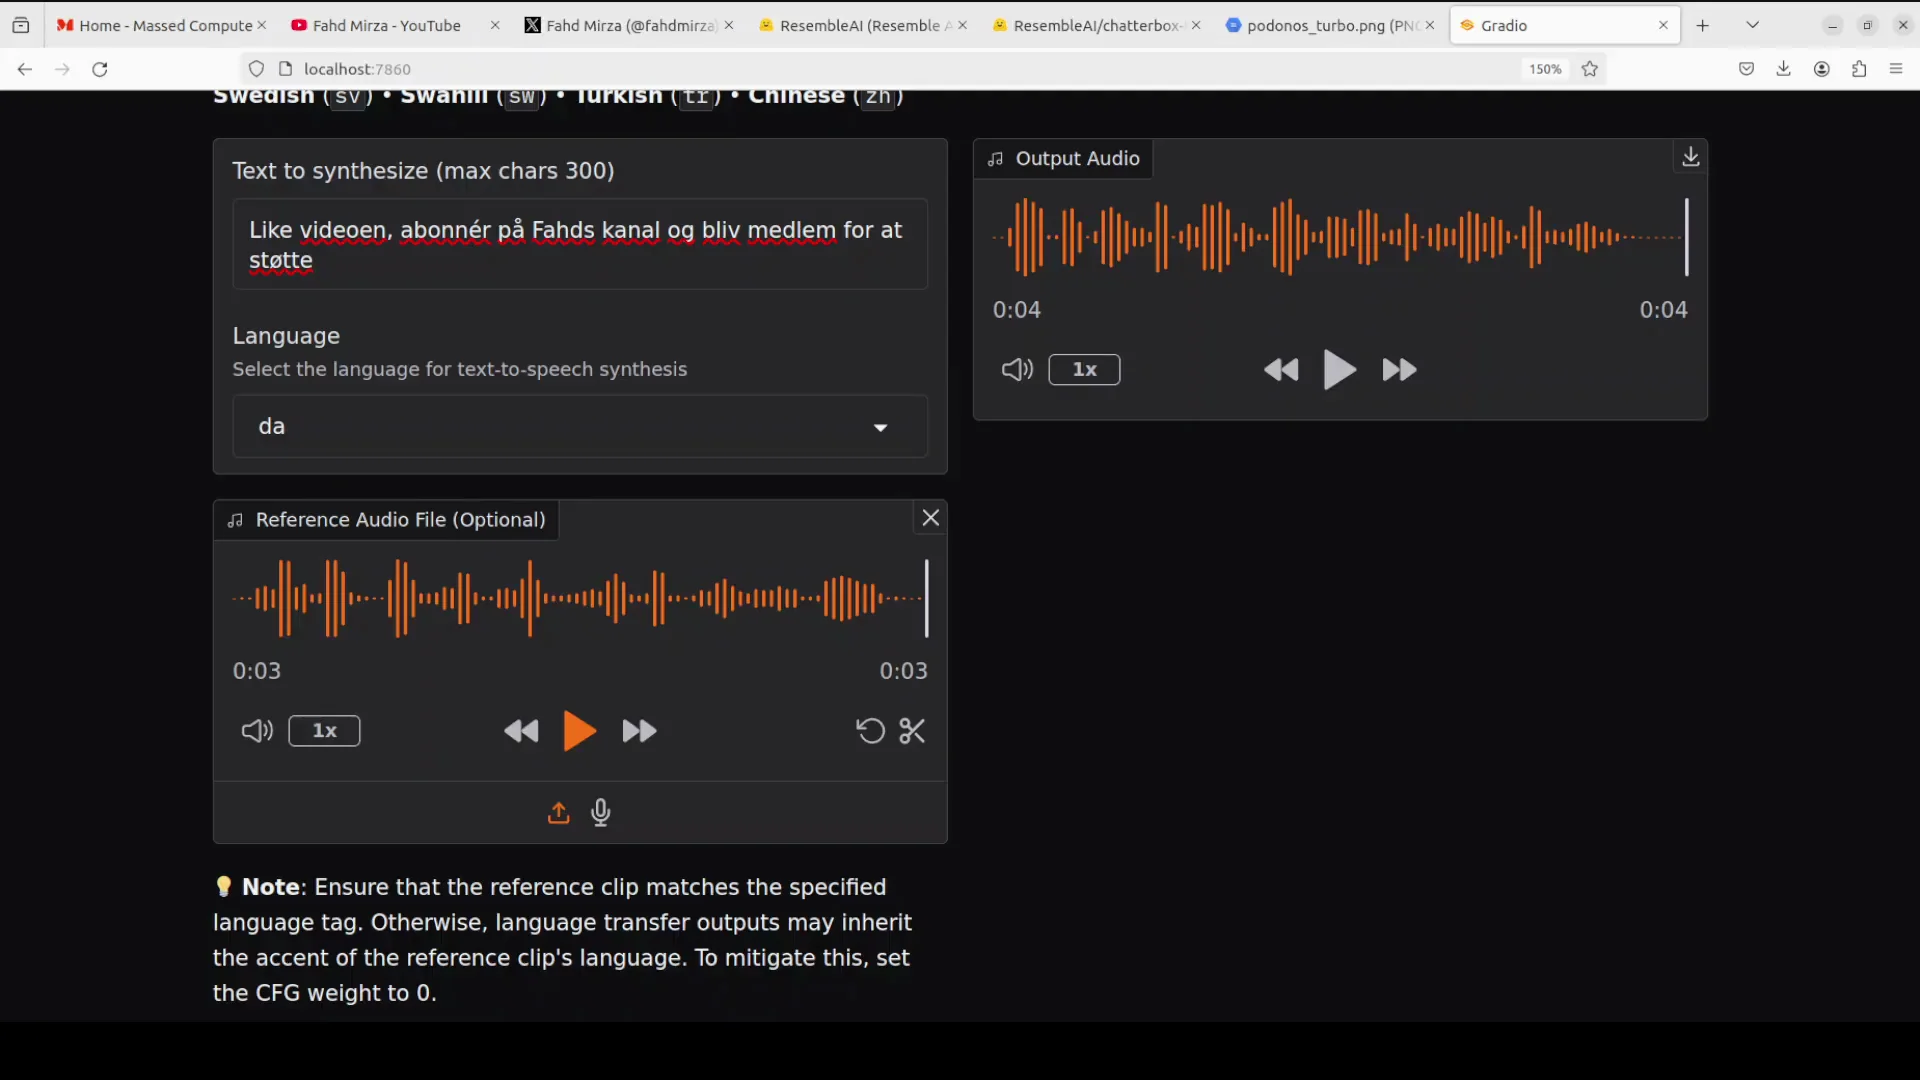Toggle 1x playback speed on reference audio
Image resolution: width=1920 pixels, height=1080 pixels.
tap(323, 731)
